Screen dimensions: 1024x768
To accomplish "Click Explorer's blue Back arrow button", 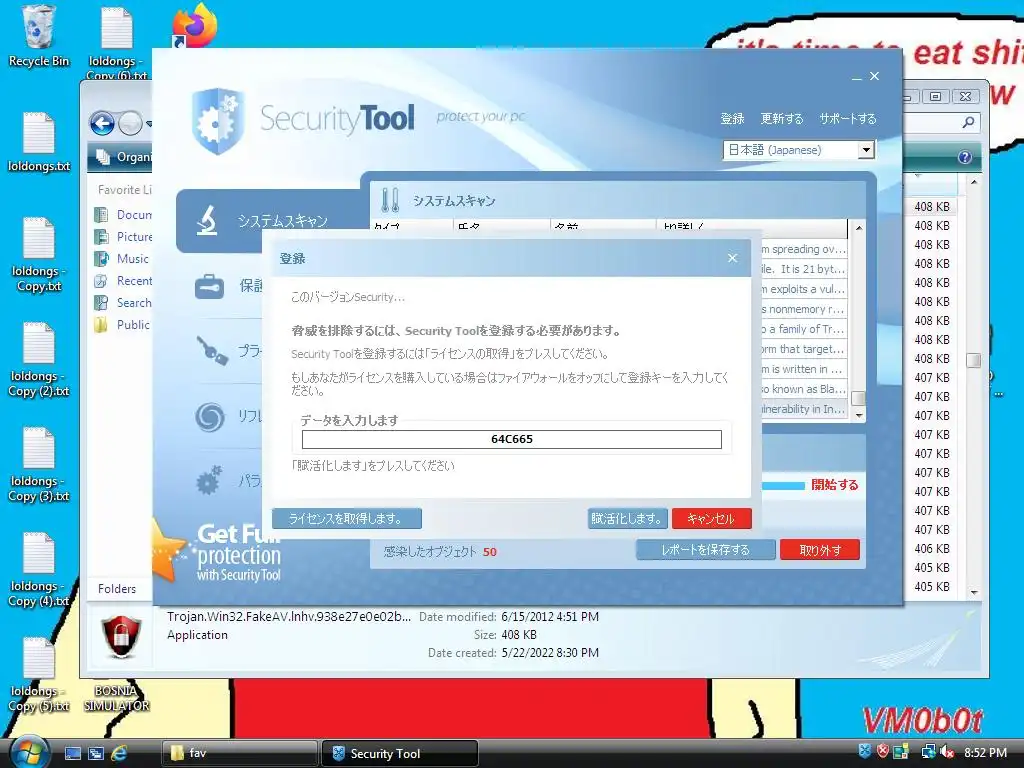I will click(x=102, y=123).
